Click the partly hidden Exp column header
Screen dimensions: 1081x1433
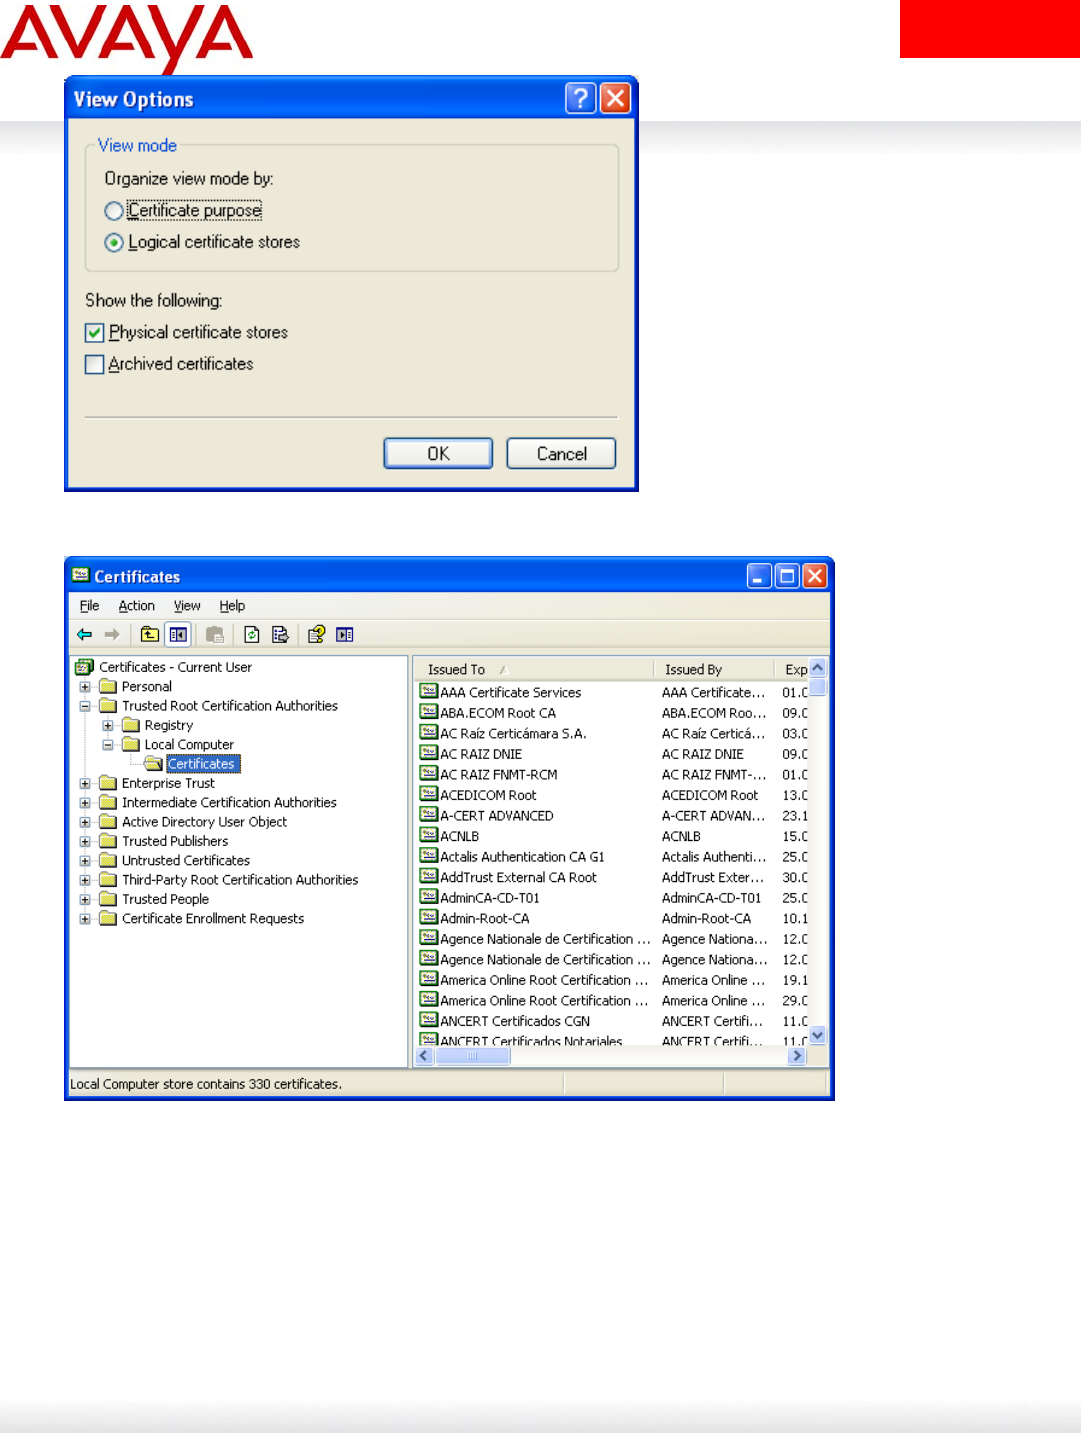pos(791,669)
